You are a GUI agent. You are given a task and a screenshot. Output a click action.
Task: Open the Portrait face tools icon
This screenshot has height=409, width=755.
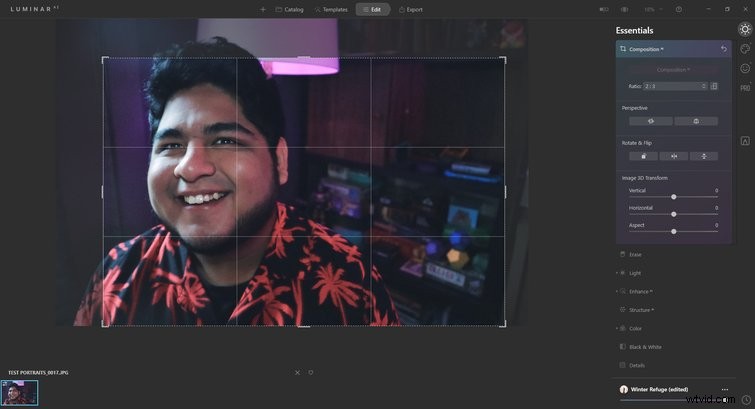point(745,68)
